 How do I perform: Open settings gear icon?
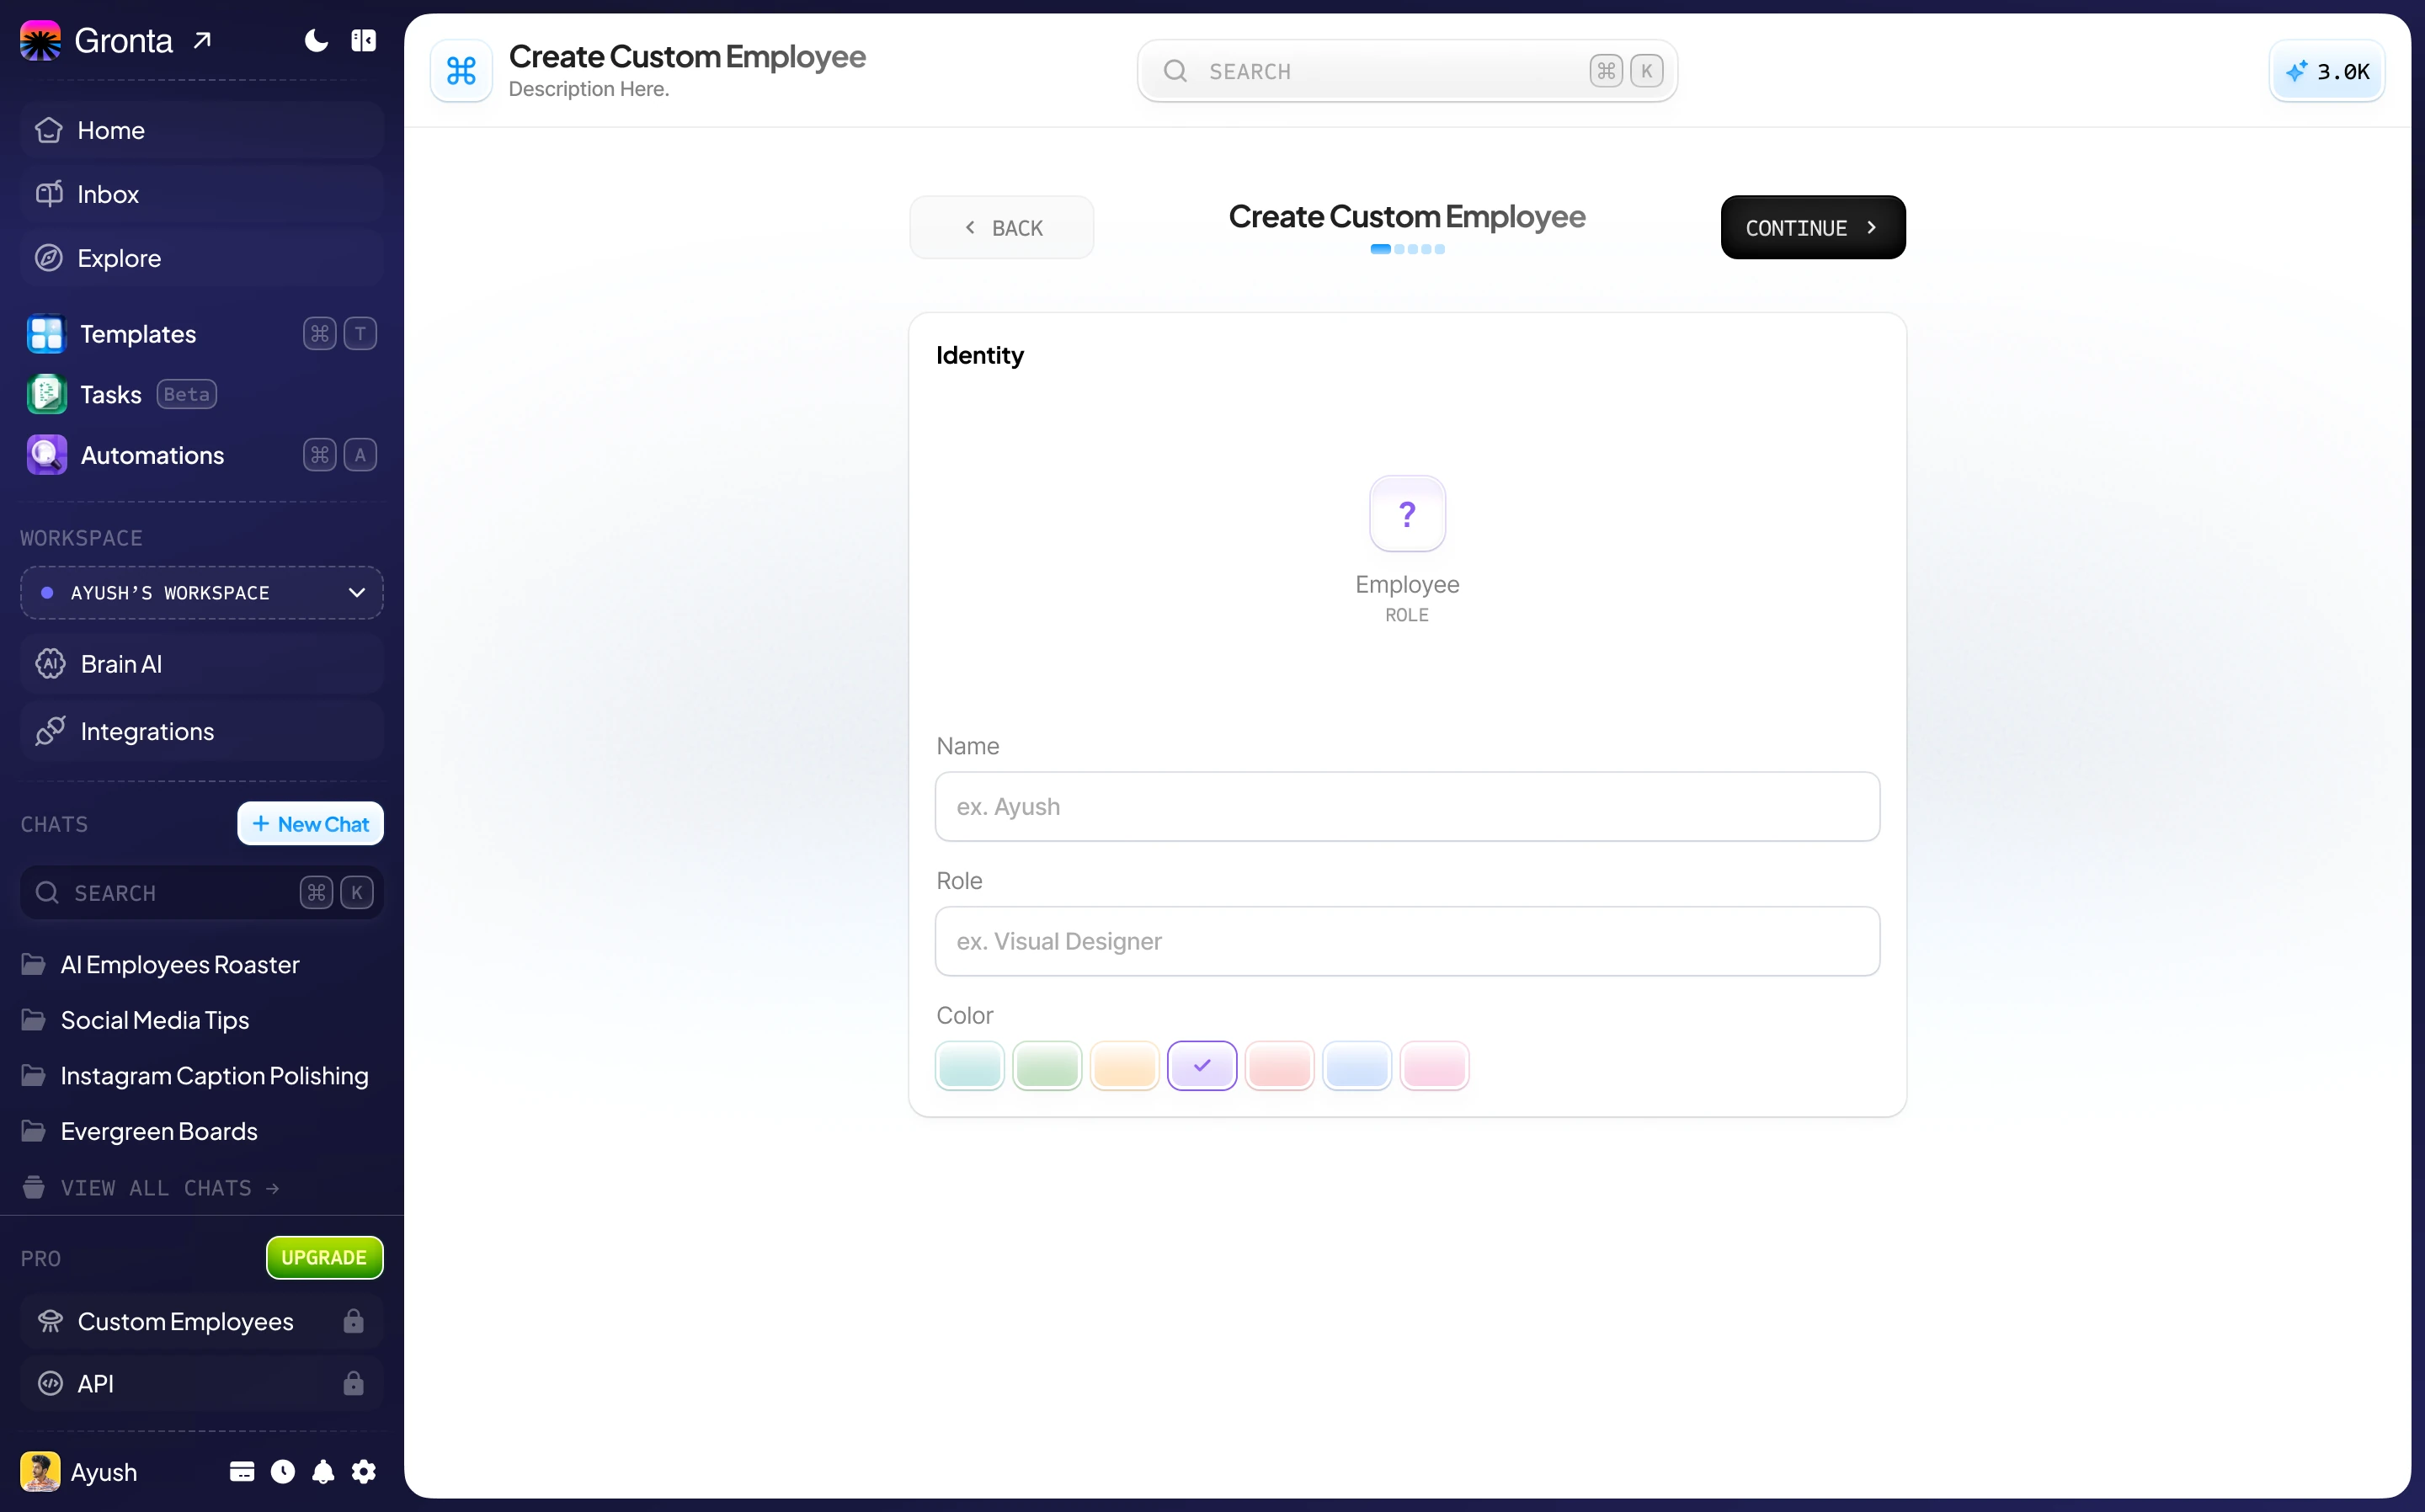tap(364, 1472)
